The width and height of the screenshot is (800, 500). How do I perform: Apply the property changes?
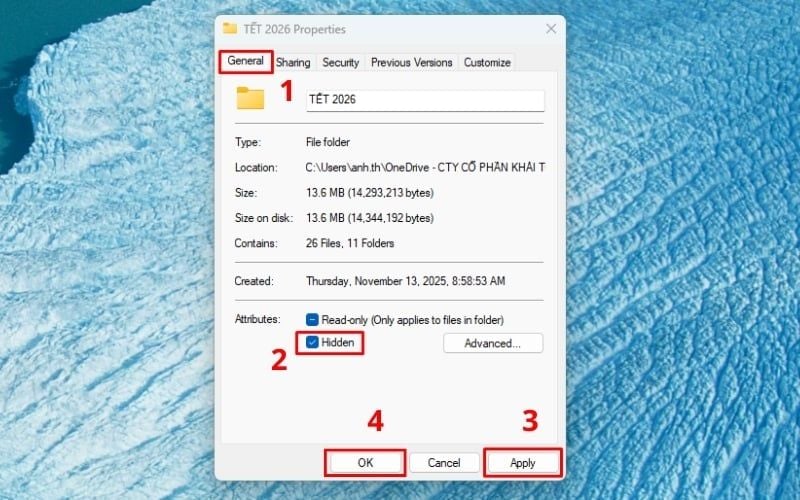[x=522, y=463]
